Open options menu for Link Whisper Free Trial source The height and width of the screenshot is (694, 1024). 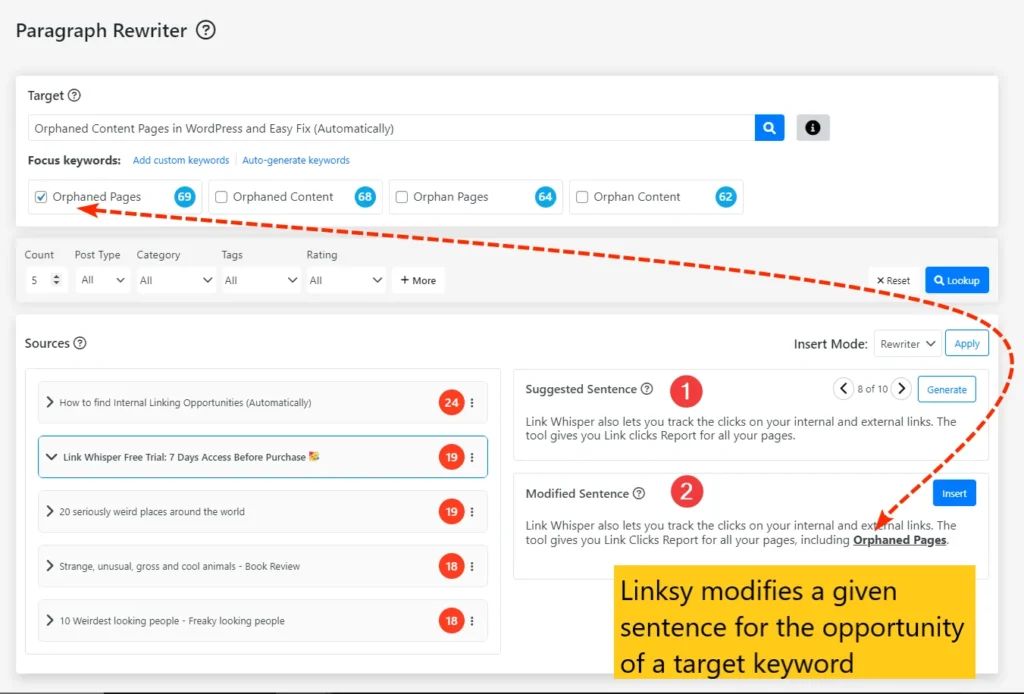[472, 457]
